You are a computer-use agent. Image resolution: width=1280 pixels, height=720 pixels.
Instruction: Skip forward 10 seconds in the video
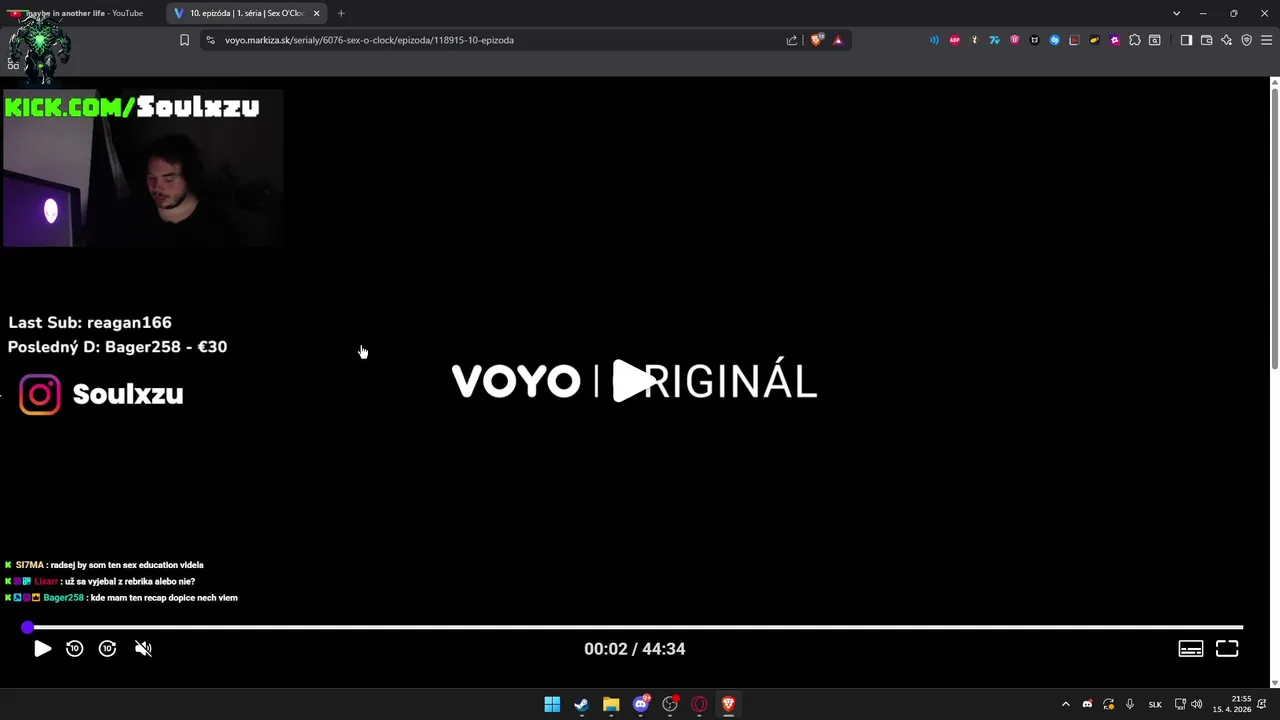[108, 649]
